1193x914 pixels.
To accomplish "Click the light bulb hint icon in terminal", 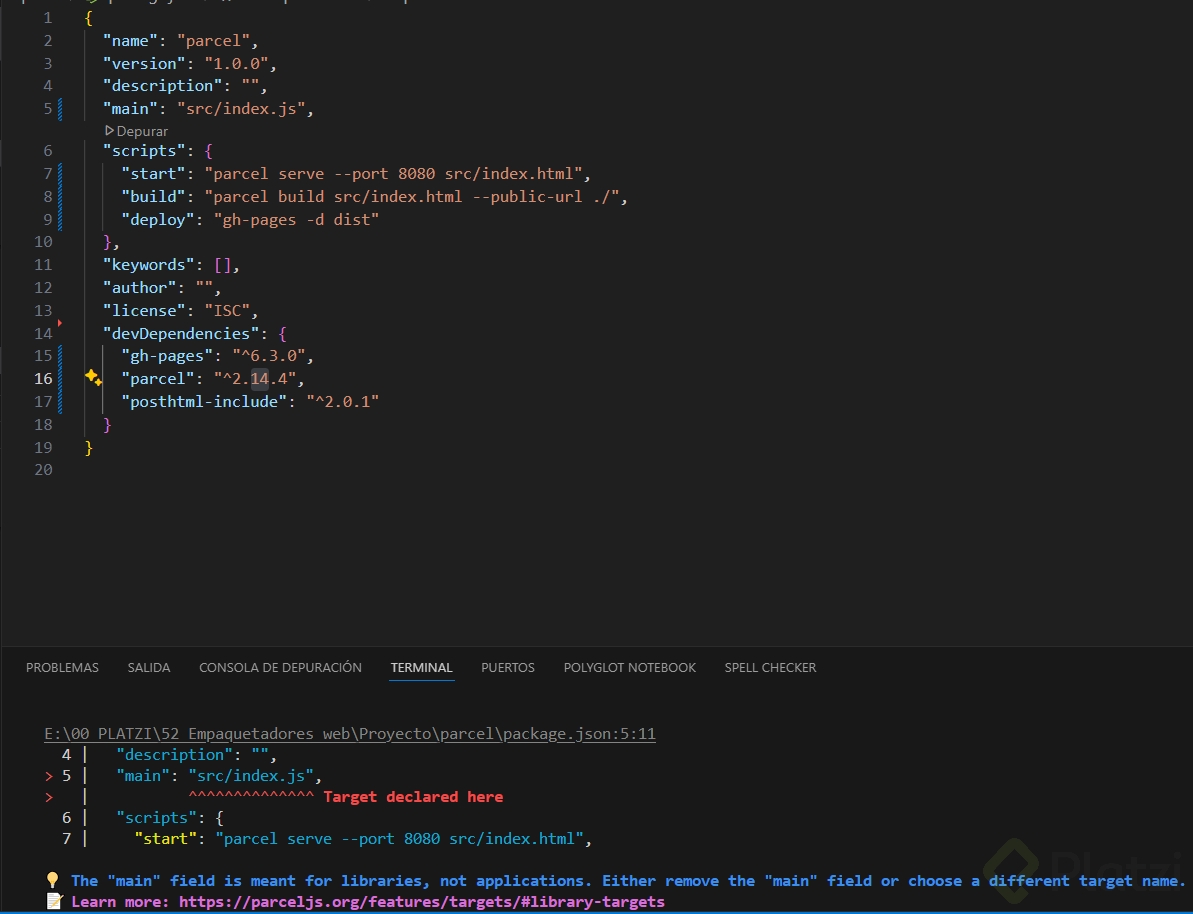I will click(x=52, y=881).
